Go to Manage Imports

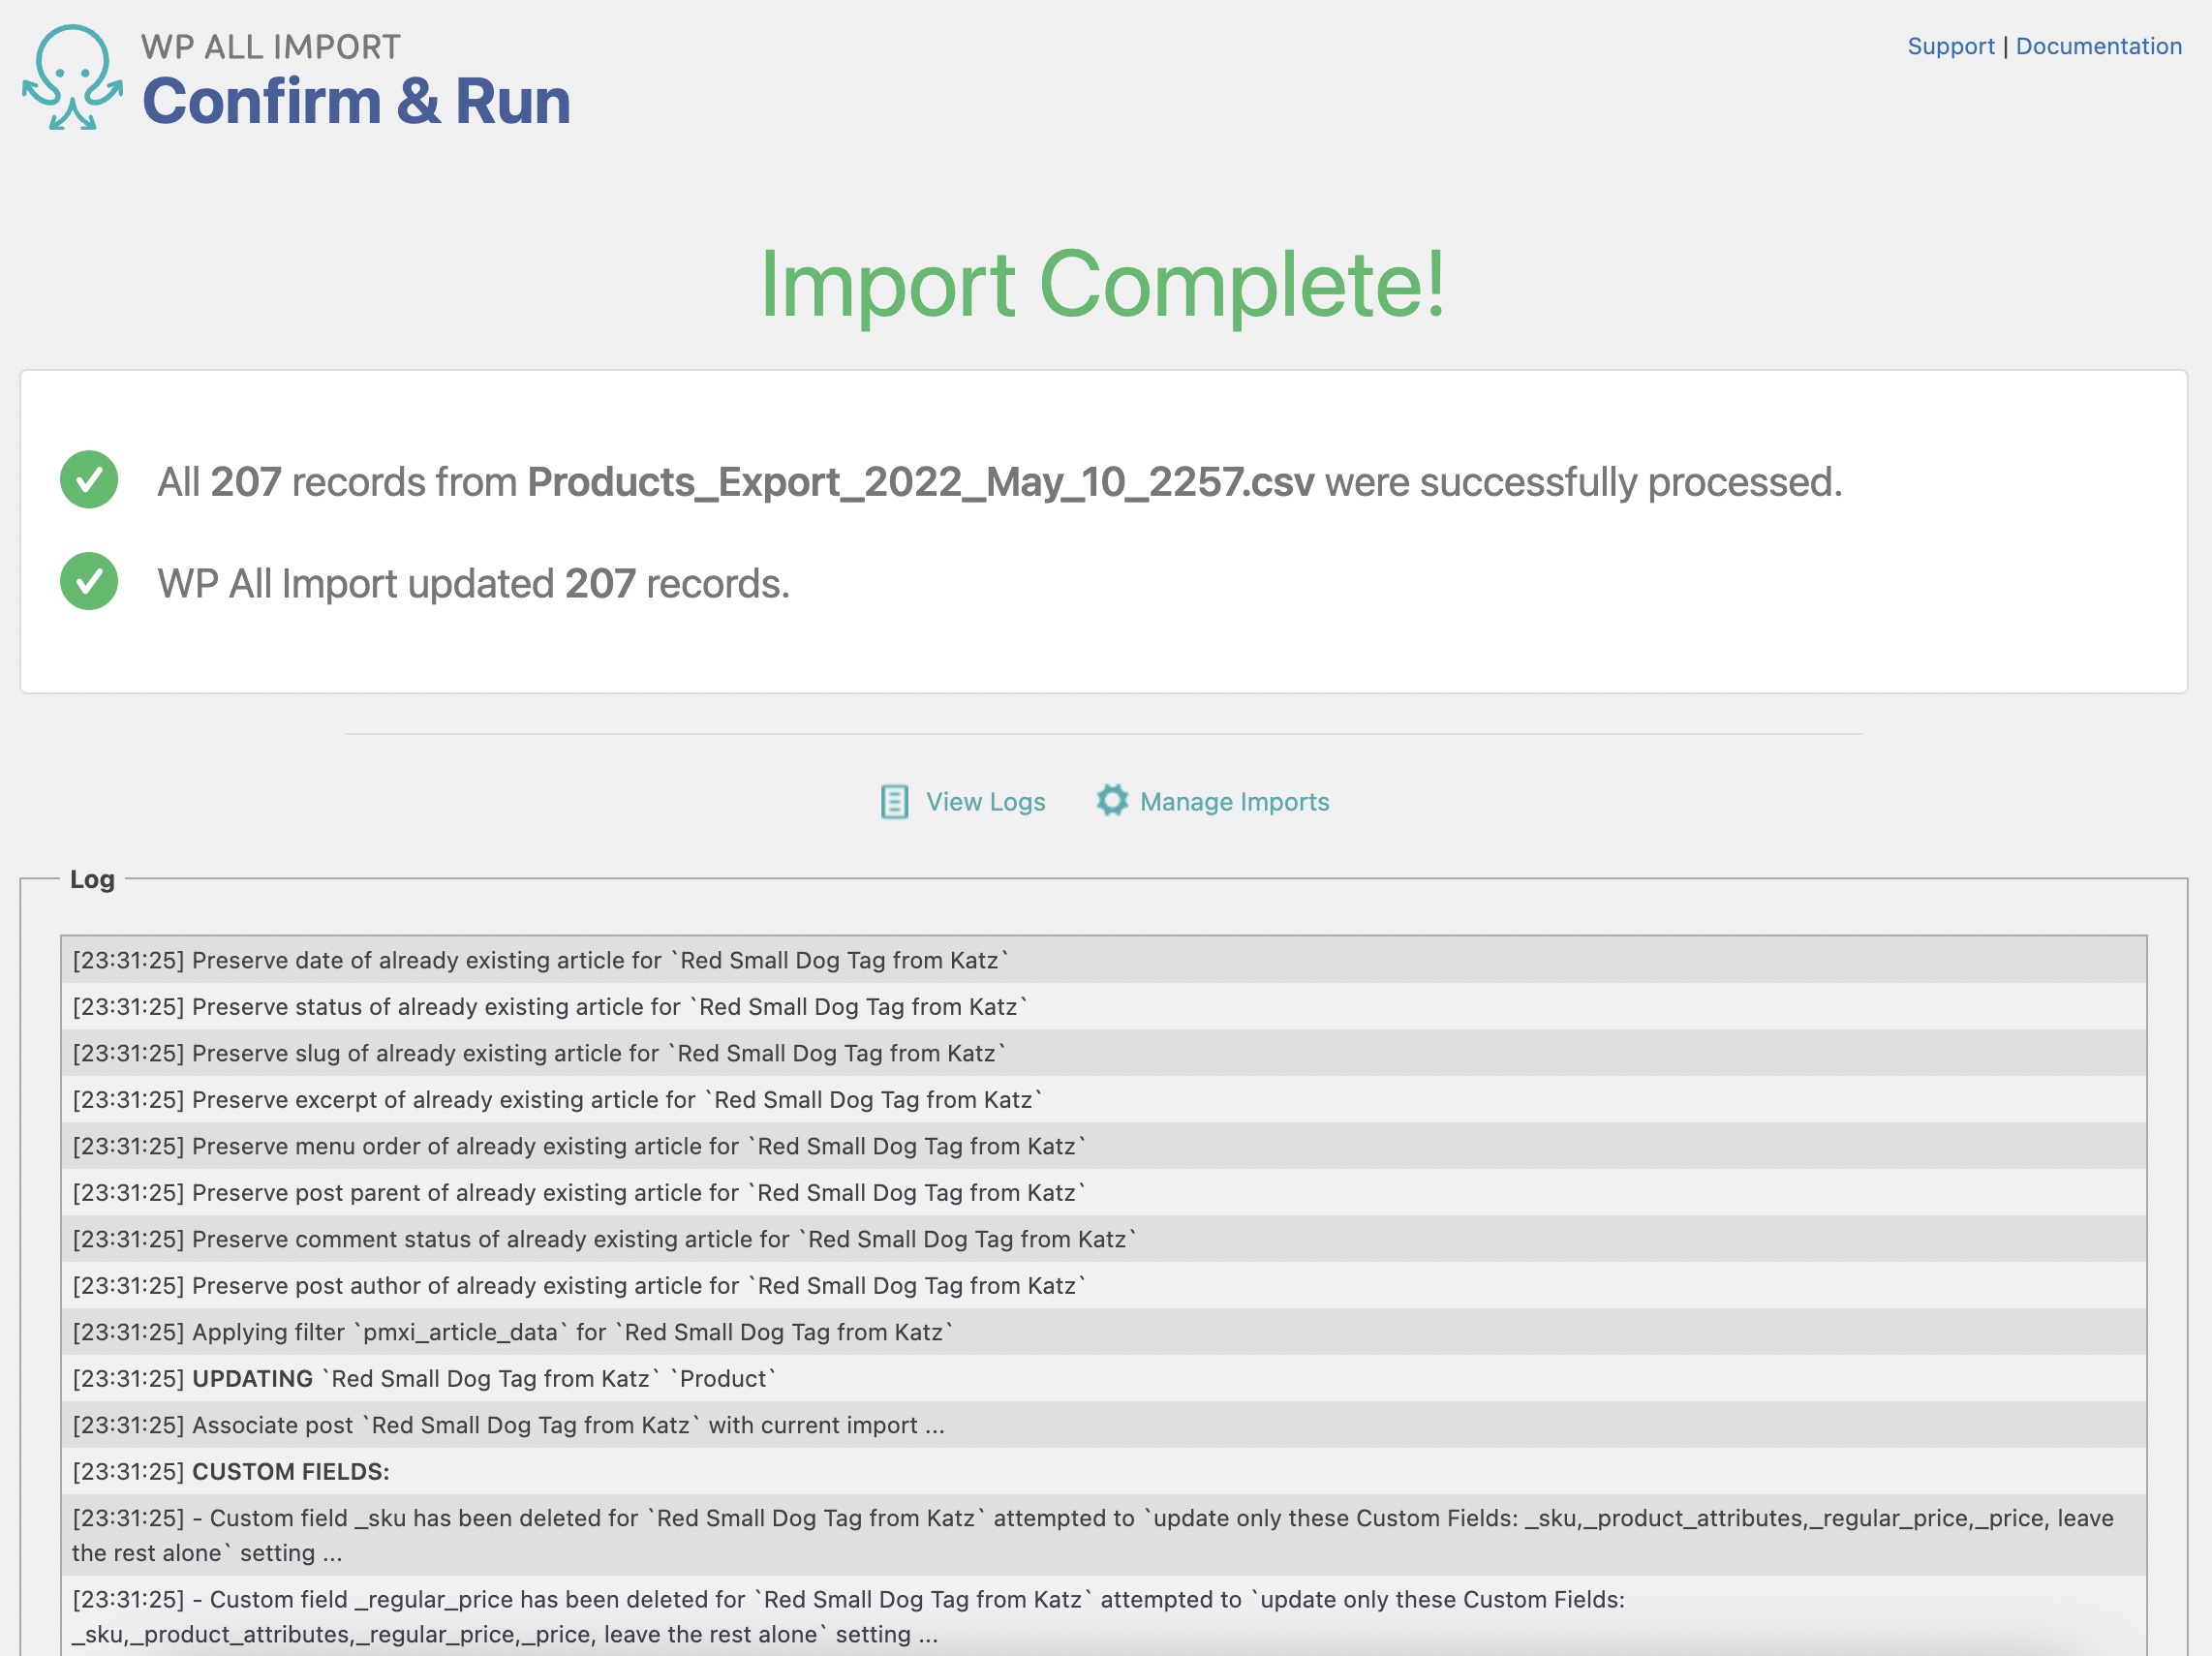tap(1234, 802)
